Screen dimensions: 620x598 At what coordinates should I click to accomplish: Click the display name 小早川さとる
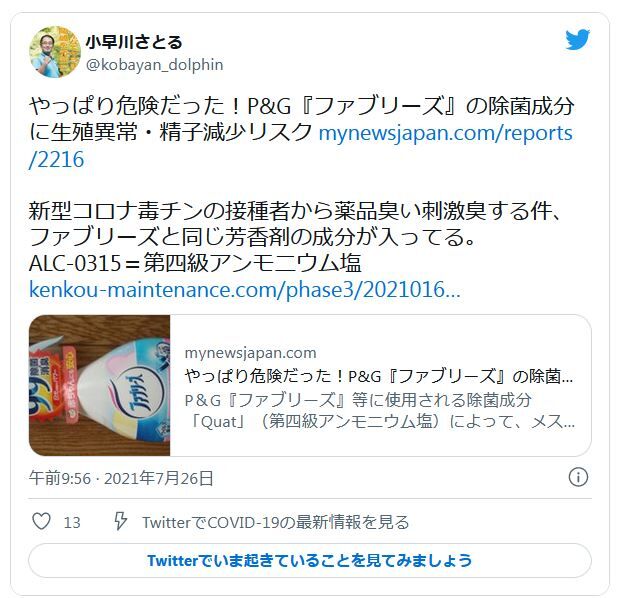134,42
